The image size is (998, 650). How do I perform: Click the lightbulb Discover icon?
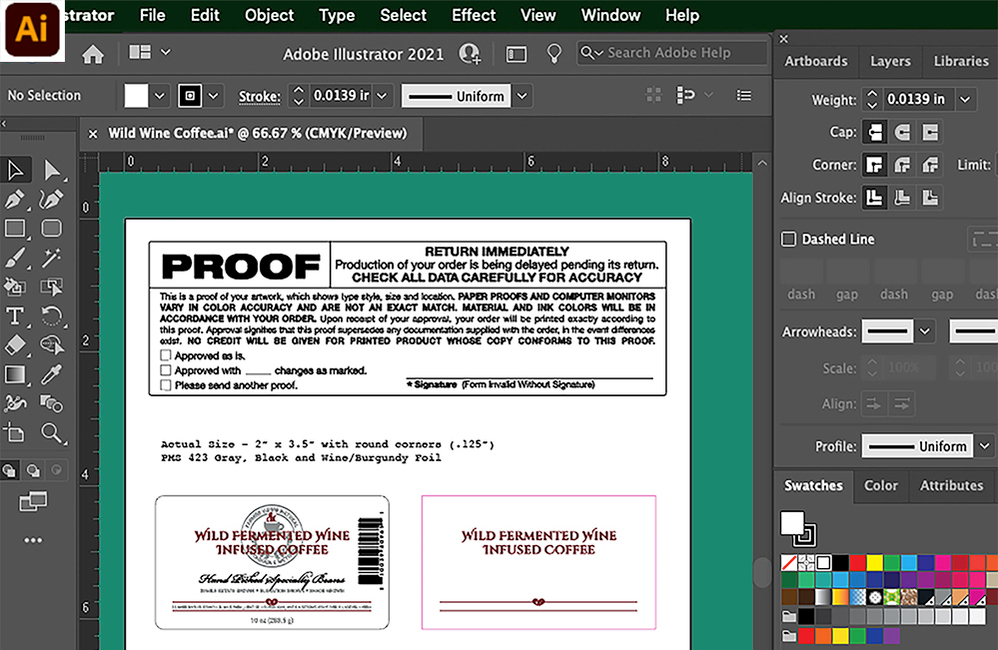[x=554, y=53]
